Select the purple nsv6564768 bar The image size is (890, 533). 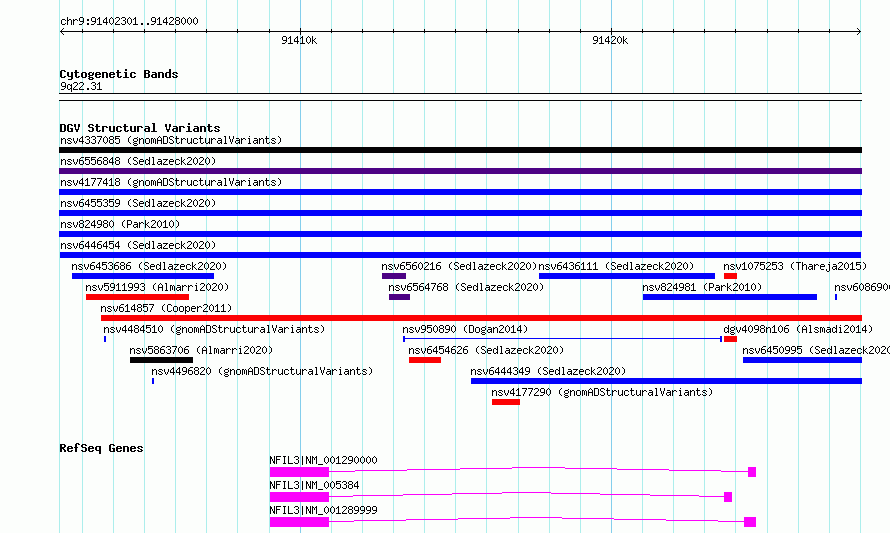click(400, 297)
